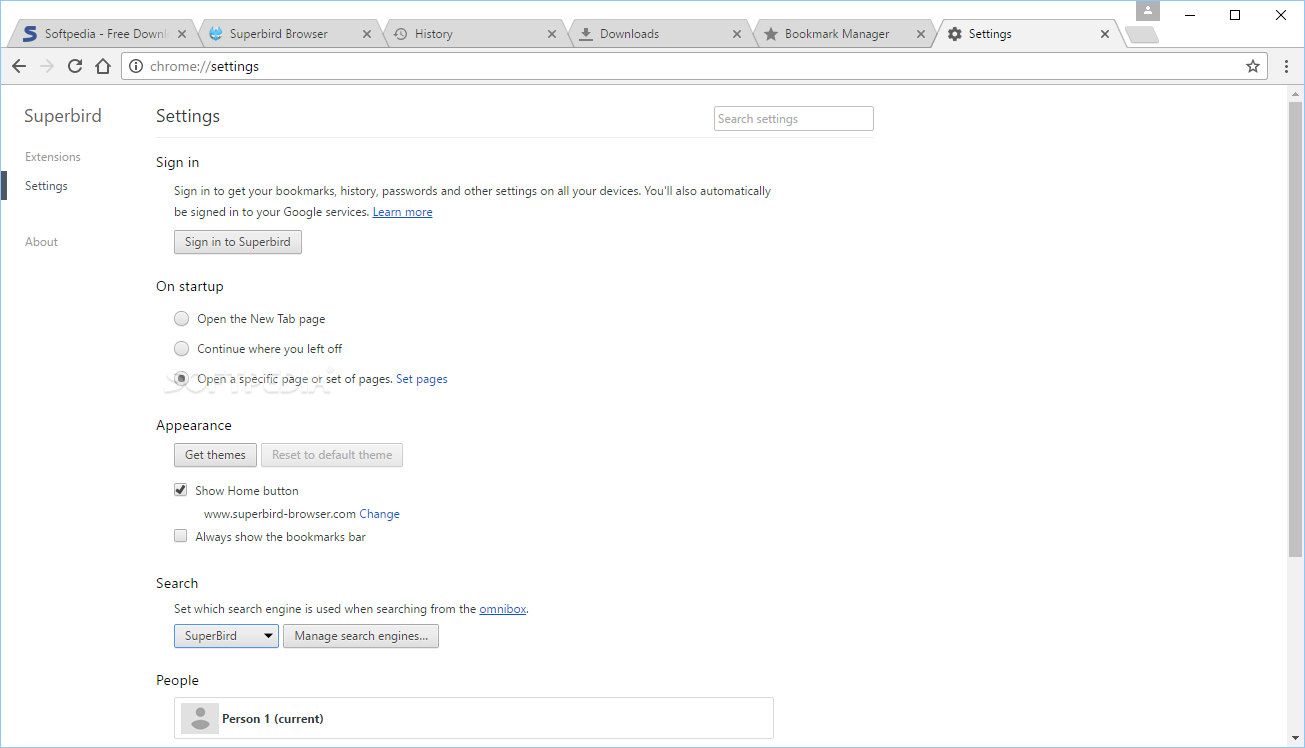Close the Softpedia tab
This screenshot has width=1305, height=748.
coord(182,34)
